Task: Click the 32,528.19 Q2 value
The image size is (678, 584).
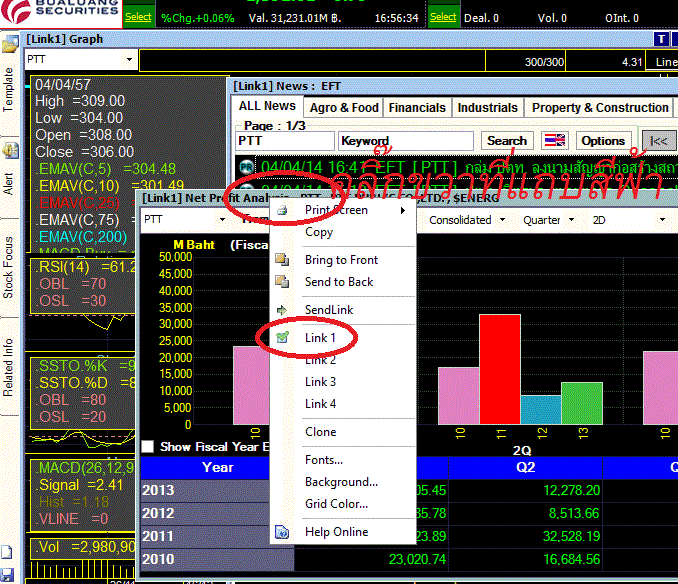Action: (x=572, y=536)
